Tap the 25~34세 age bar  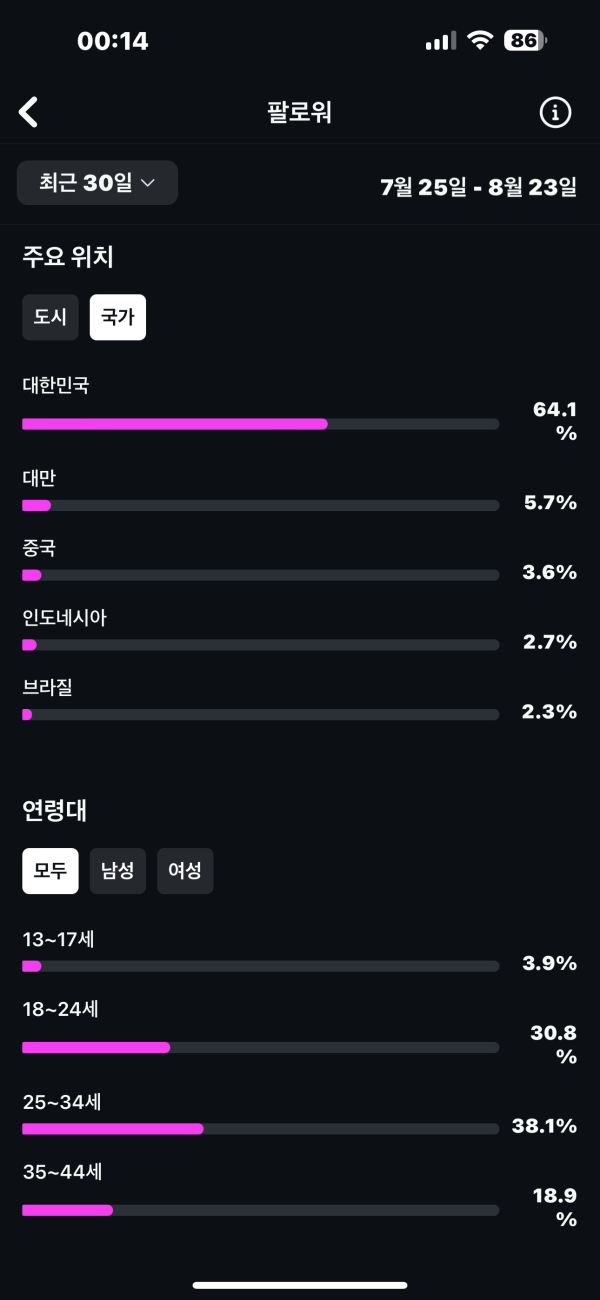(260, 1129)
